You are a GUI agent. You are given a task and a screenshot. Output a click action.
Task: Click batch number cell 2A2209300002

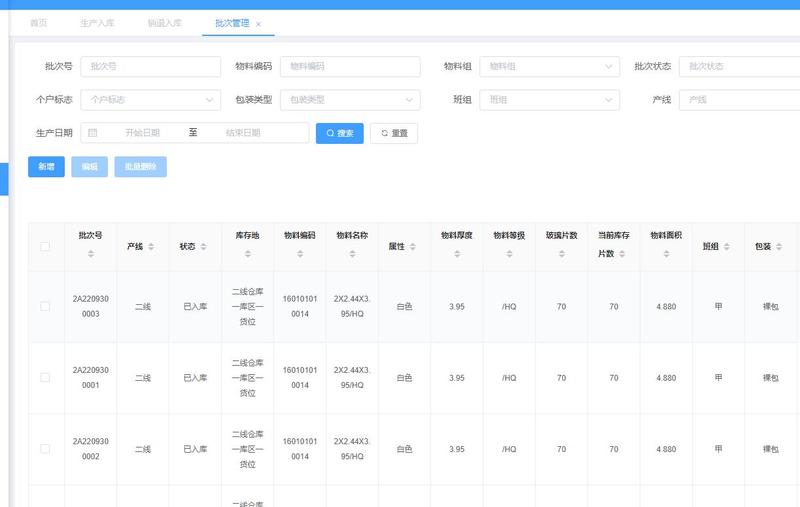91,449
